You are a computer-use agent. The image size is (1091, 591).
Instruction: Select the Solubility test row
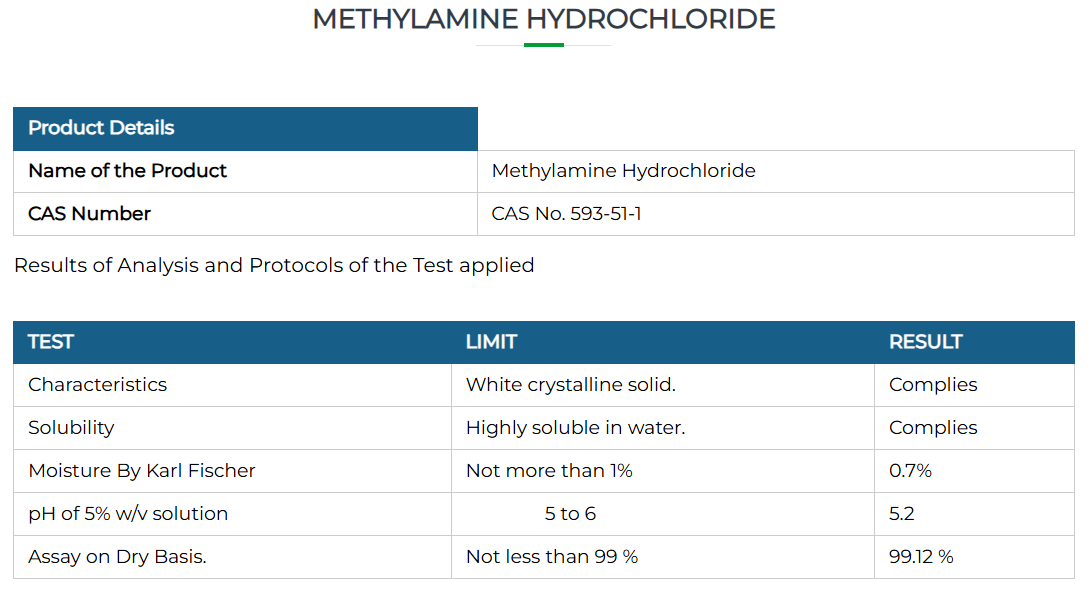544,428
